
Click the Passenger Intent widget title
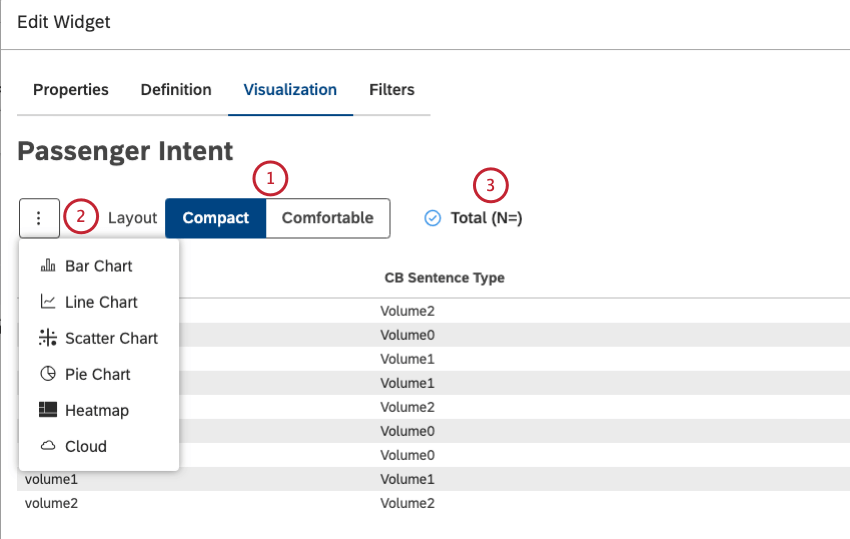[x=125, y=151]
